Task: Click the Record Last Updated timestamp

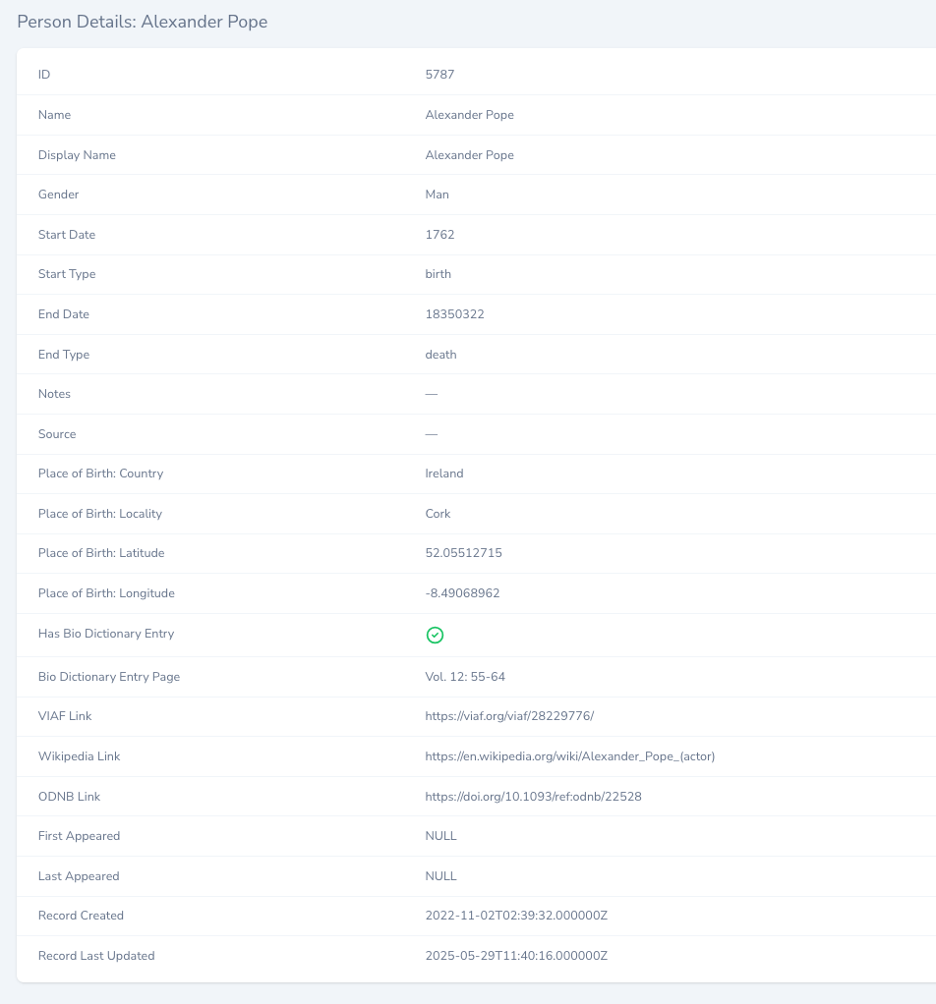Action: tap(516, 956)
